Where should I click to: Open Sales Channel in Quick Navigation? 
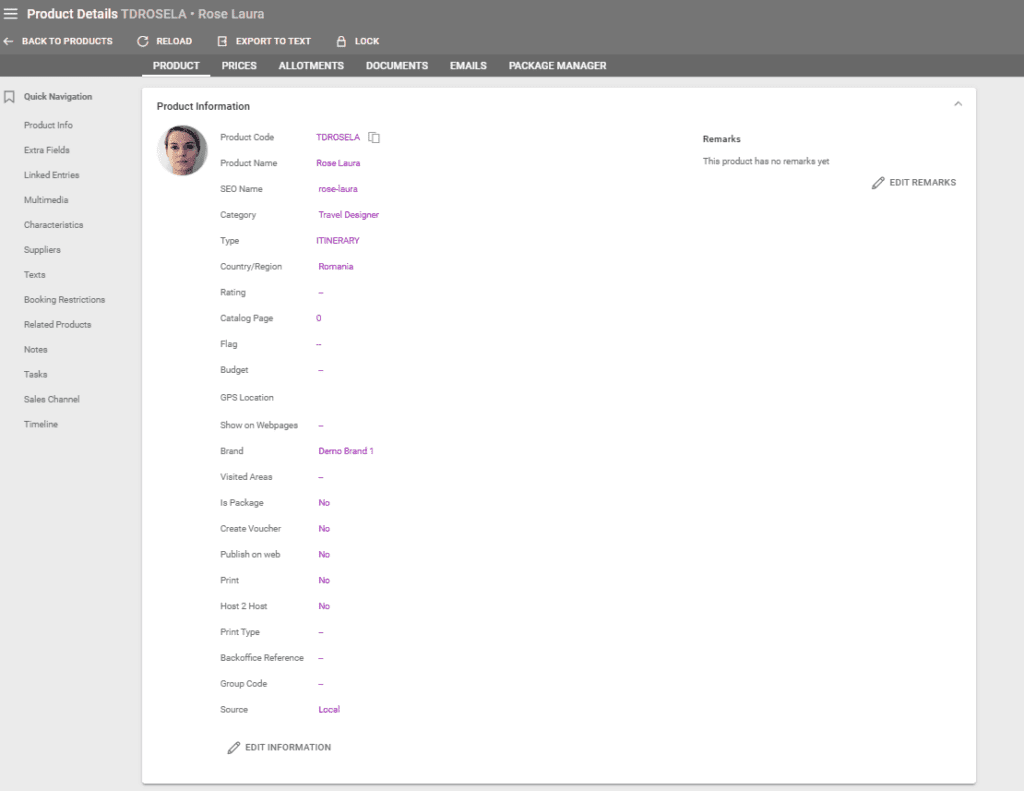tap(52, 399)
